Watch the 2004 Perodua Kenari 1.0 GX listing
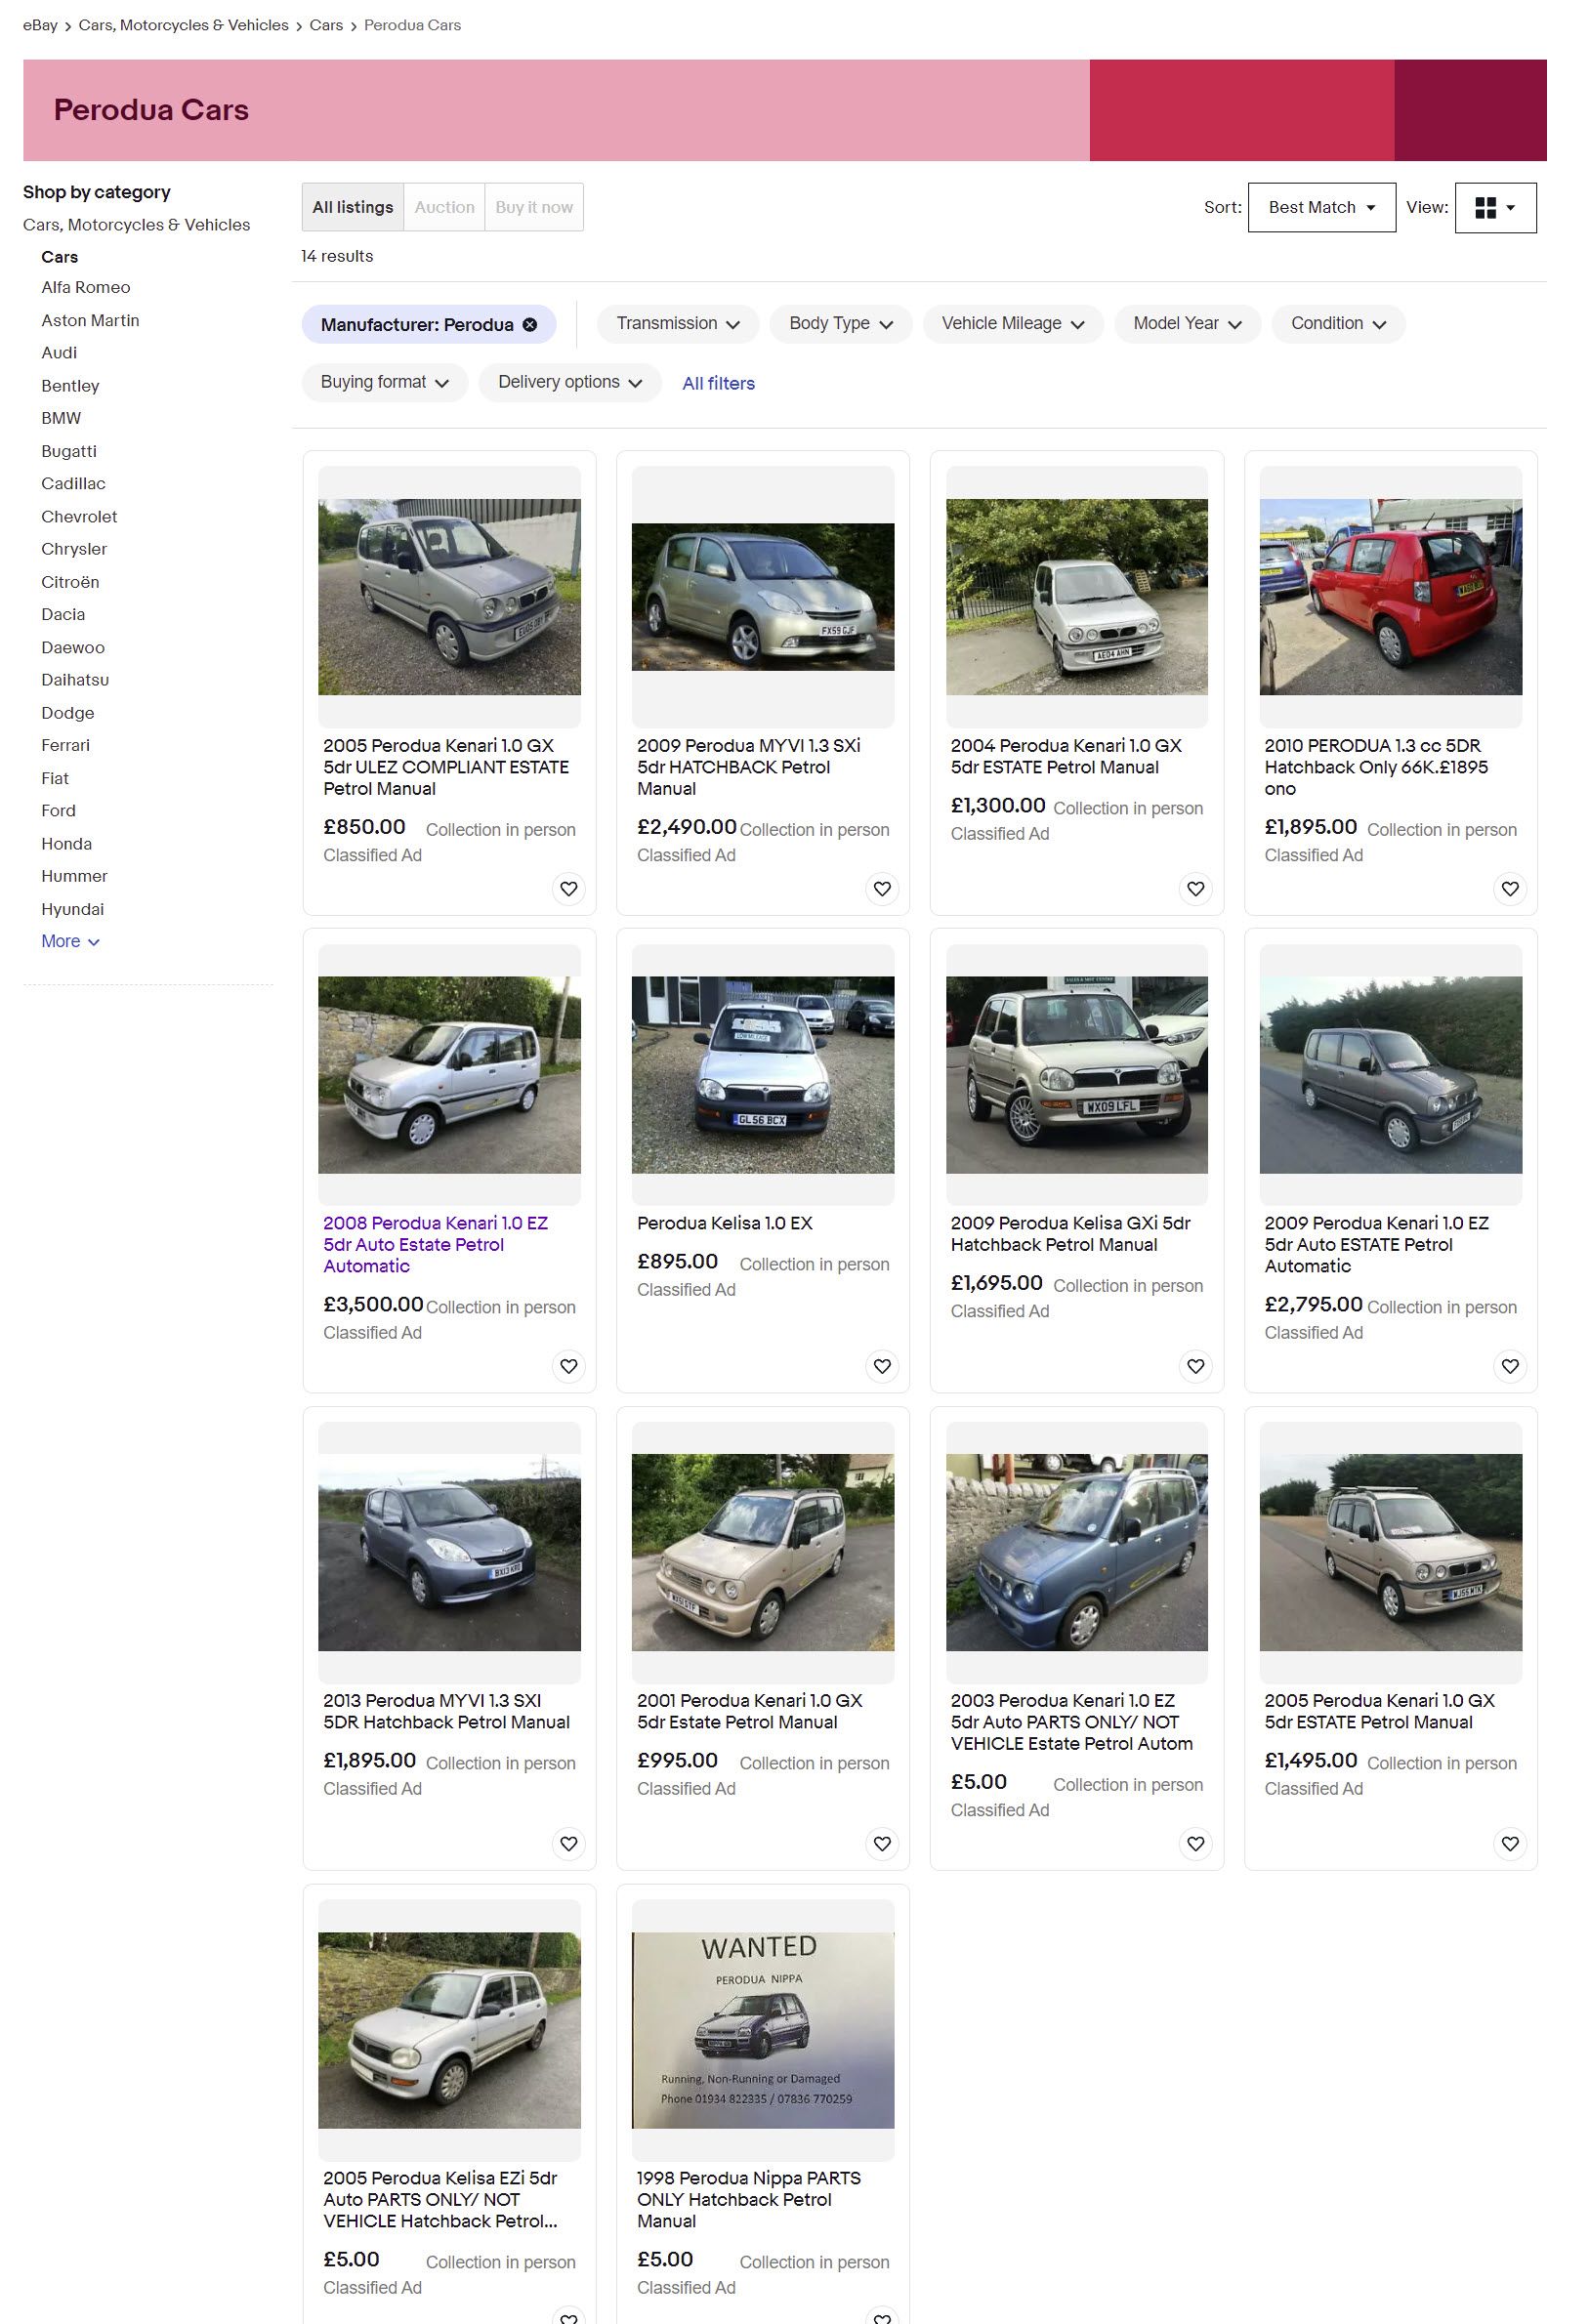 [1196, 888]
